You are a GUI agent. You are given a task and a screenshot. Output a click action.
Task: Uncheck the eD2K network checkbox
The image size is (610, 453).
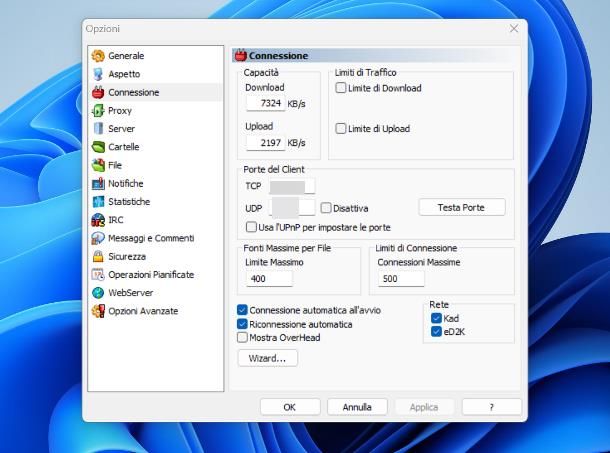coord(436,332)
